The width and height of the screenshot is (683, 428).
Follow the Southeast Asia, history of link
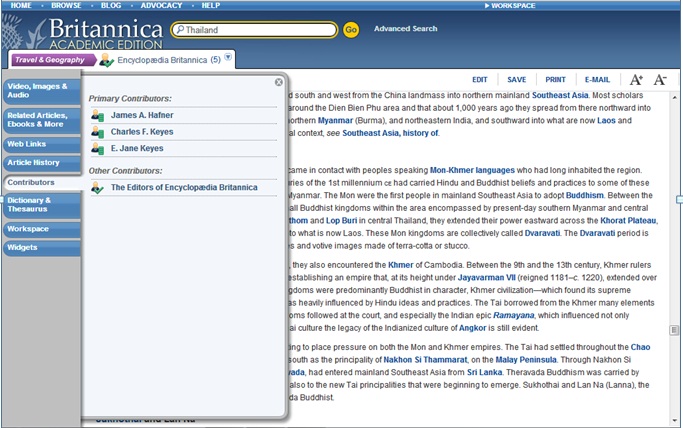tap(390, 133)
